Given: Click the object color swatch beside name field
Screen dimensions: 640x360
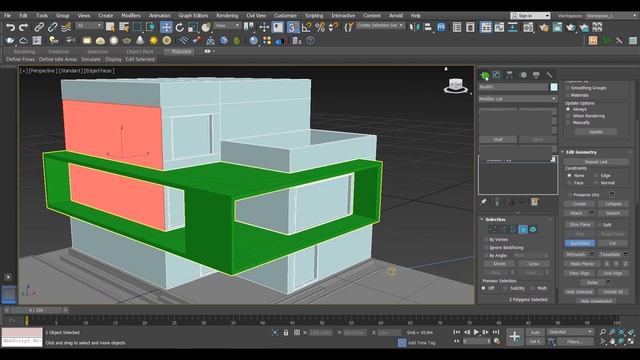Looking at the screenshot, I should [553, 87].
